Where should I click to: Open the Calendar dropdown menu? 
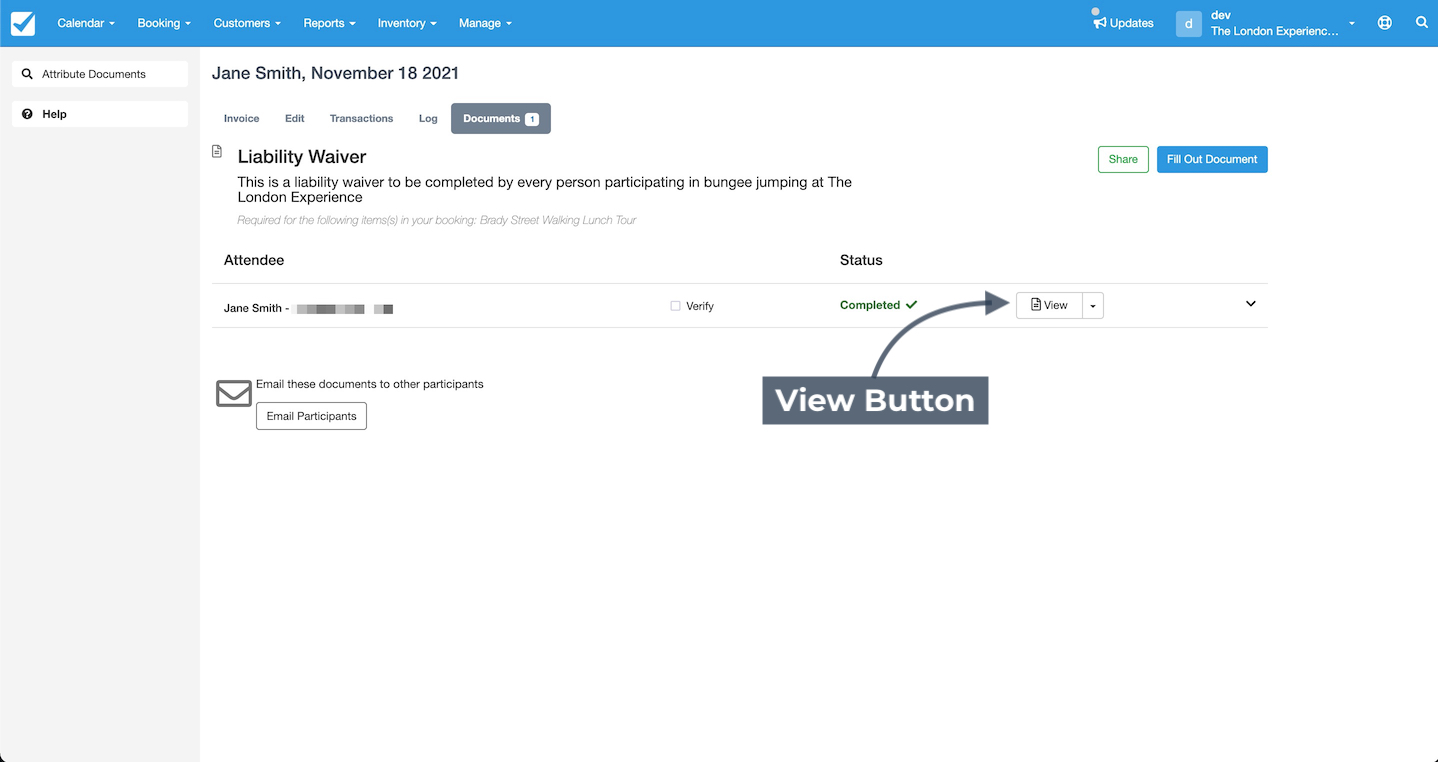pyautogui.click(x=86, y=23)
